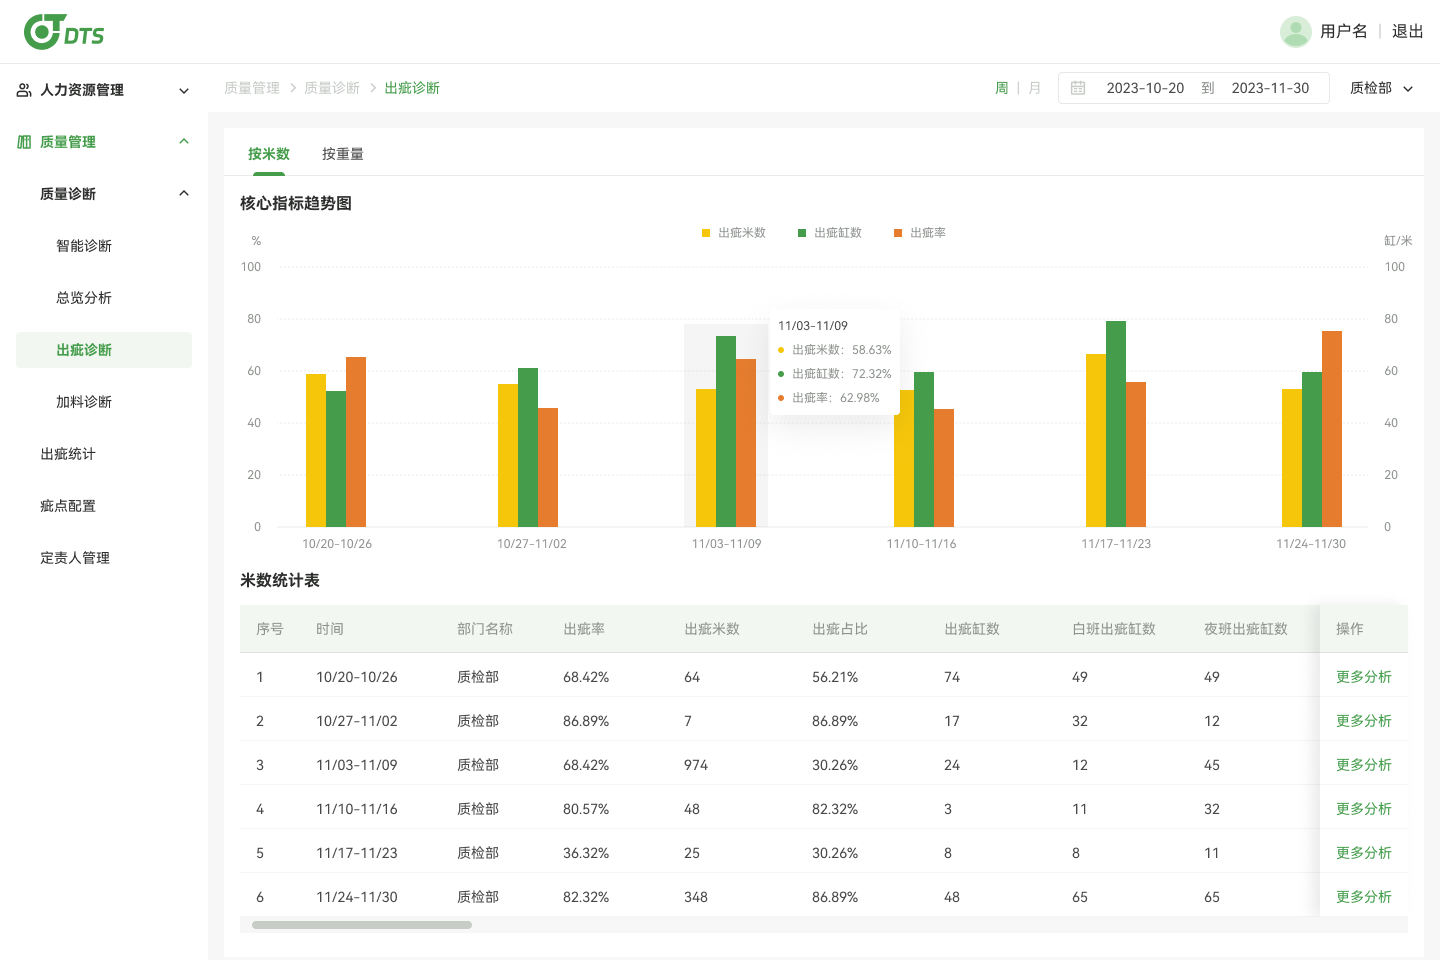
Task: Switch the time granularity to 周
Action: coord(1002,88)
